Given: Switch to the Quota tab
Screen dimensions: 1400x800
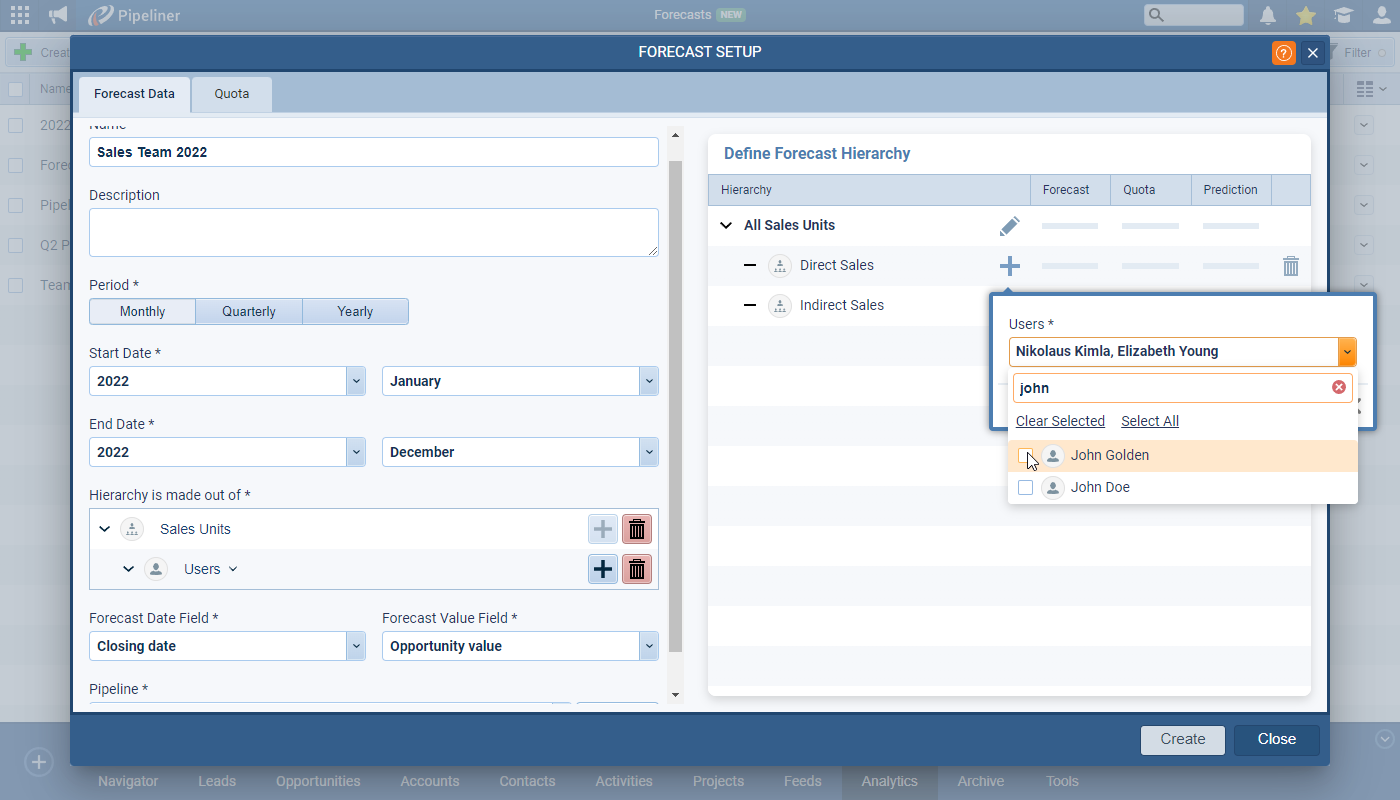Looking at the screenshot, I should coord(231,94).
